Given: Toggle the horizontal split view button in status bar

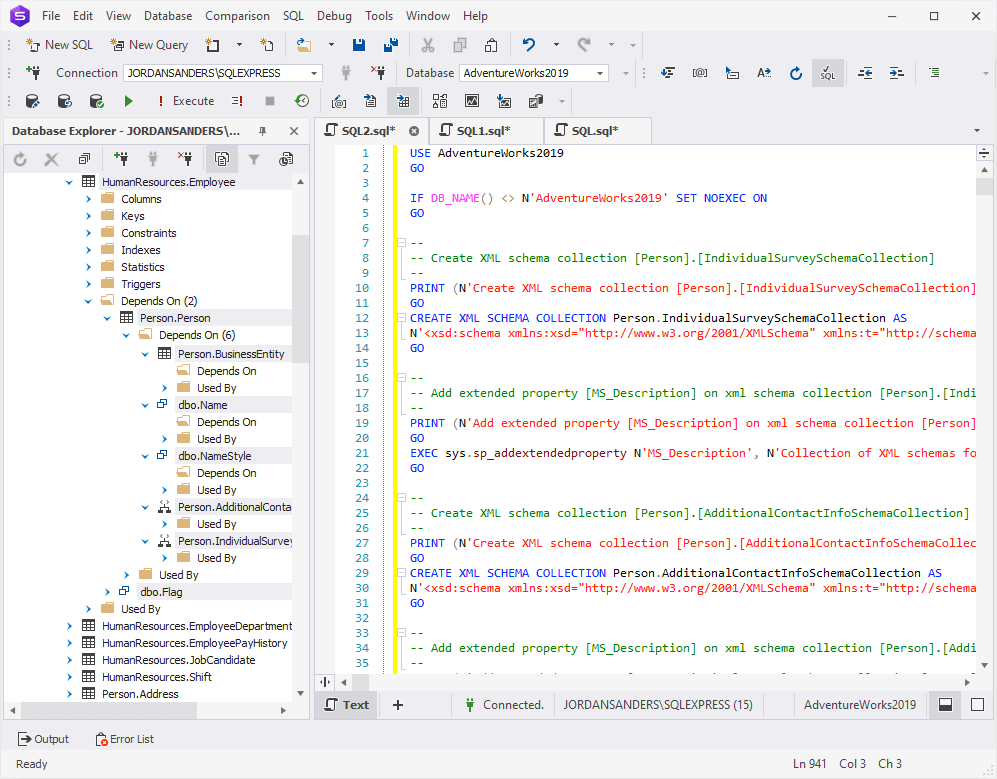Looking at the screenshot, I should point(945,705).
